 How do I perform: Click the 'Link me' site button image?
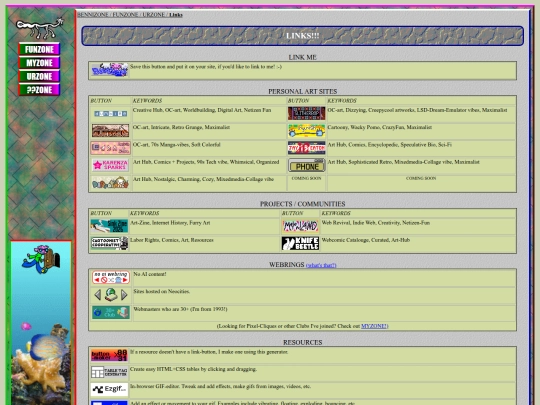pyautogui.click(x=110, y=70)
